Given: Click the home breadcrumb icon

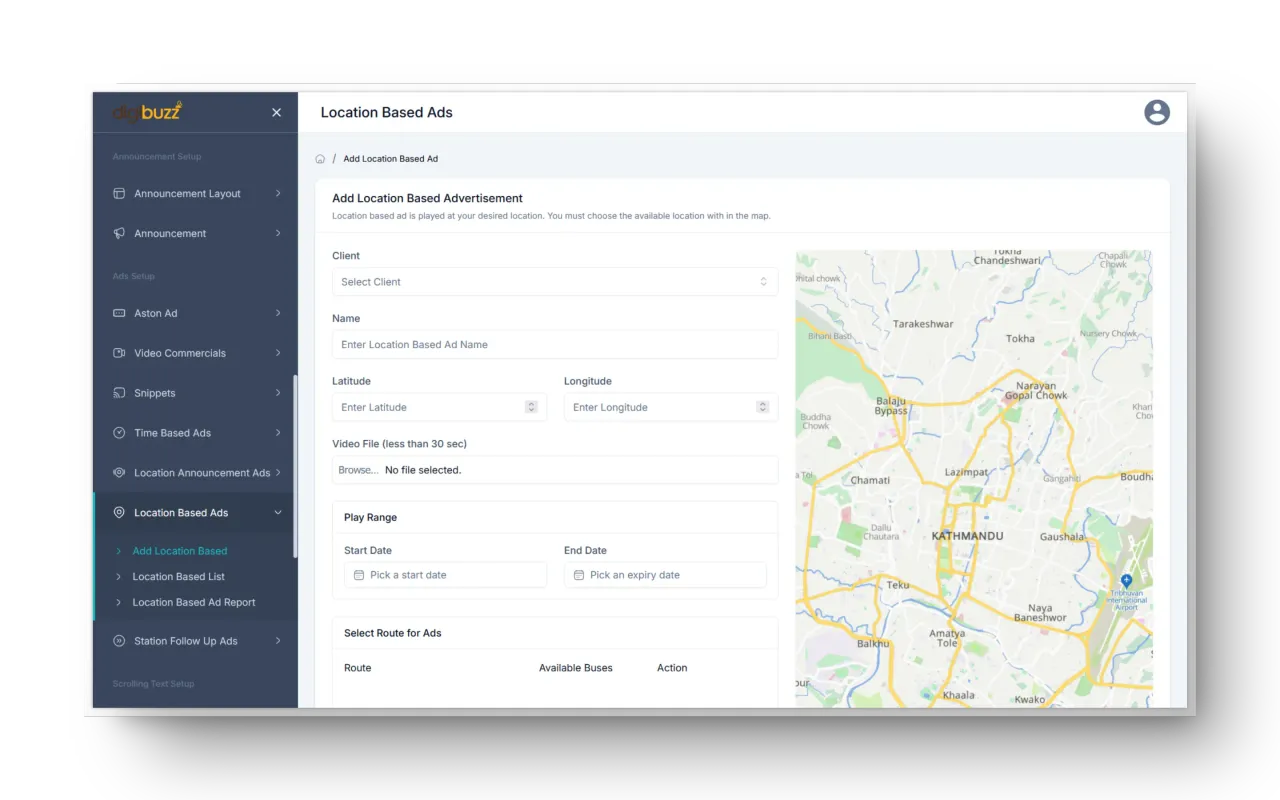Looking at the screenshot, I should [x=320, y=159].
